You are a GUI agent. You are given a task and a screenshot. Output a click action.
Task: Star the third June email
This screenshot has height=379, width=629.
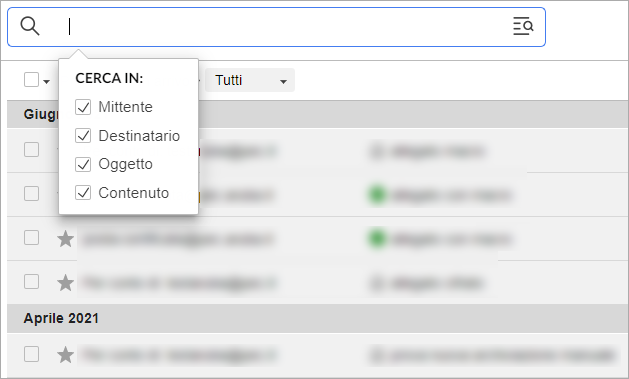tap(65, 239)
